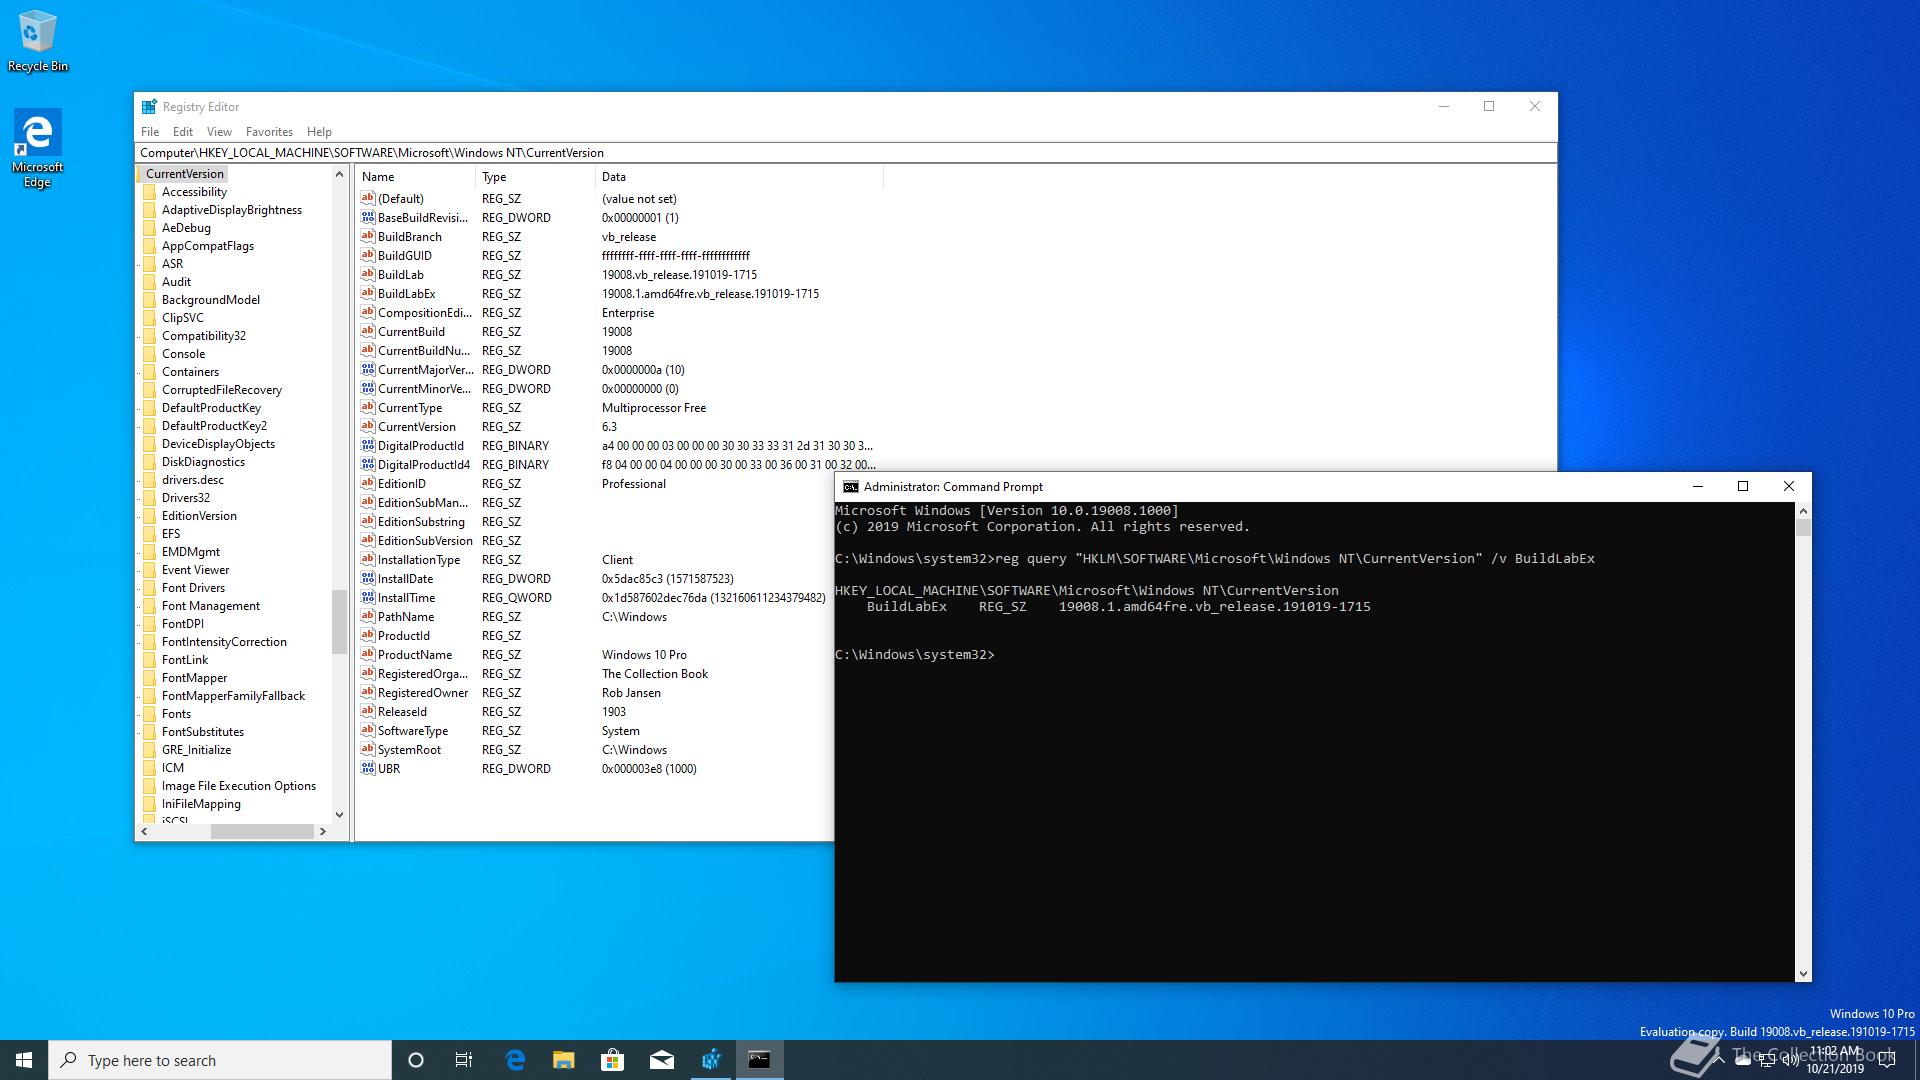Maximize the Command Prompt window
Viewport: 1920px width, 1080px height.
[1743, 487]
